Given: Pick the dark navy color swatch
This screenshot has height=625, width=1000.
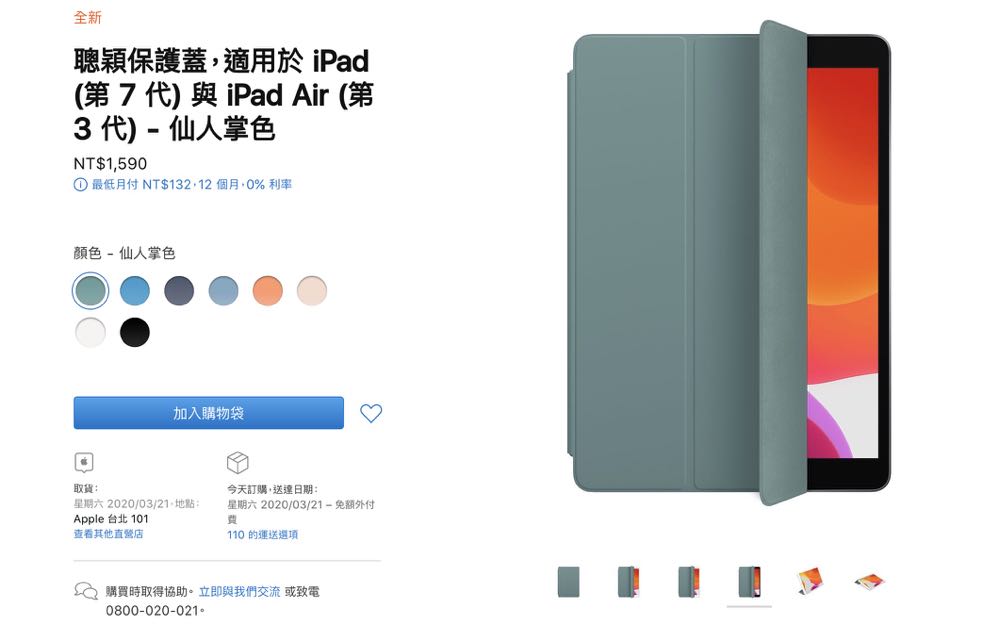Looking at the screenshot, I should [x=179, y=291].
